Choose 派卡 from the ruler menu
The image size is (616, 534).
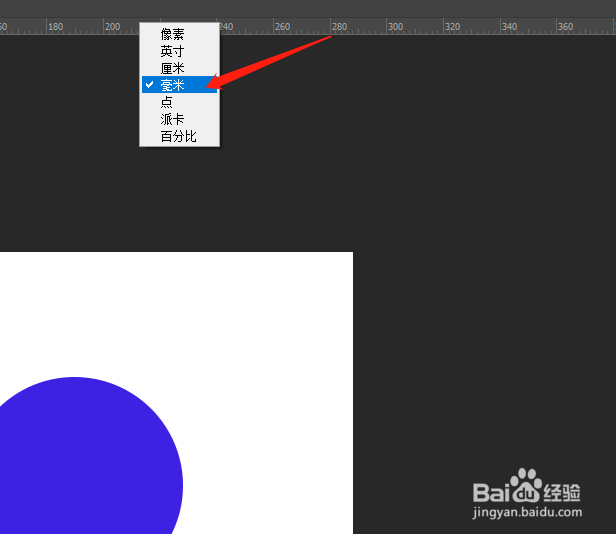click(180, 119)
